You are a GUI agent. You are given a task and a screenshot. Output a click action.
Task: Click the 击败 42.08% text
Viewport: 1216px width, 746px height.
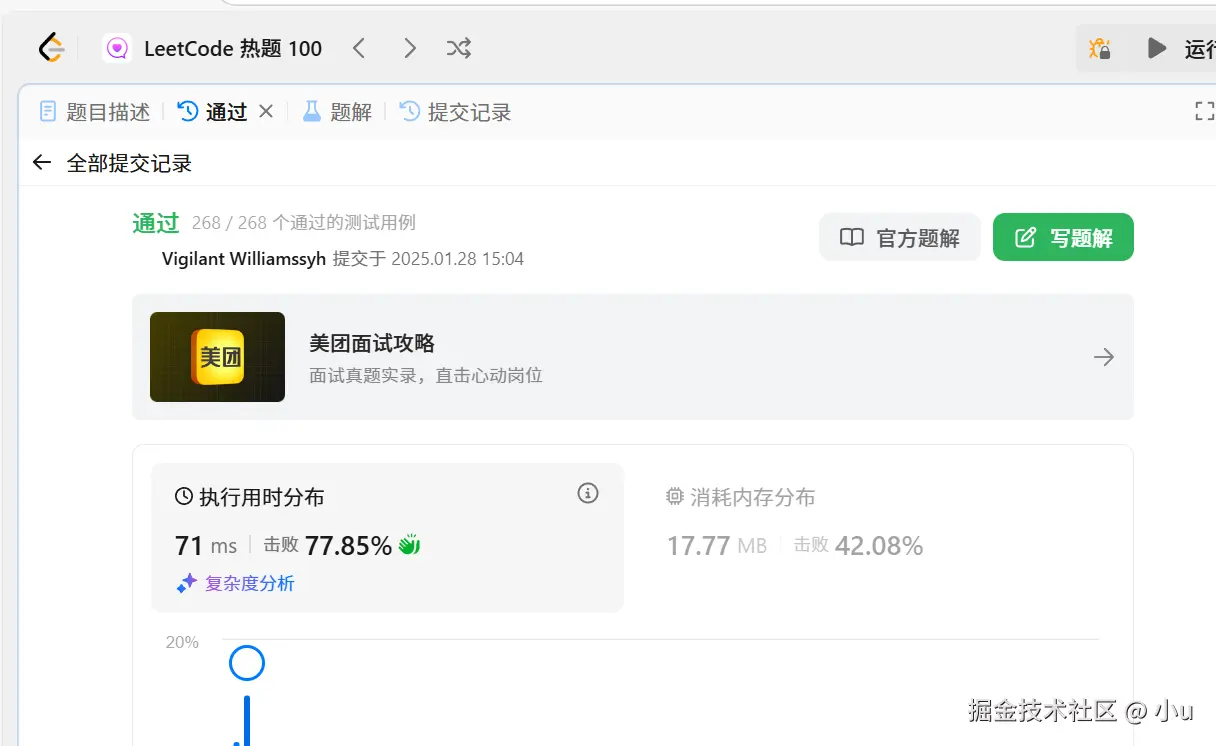(x=858, y=546)
